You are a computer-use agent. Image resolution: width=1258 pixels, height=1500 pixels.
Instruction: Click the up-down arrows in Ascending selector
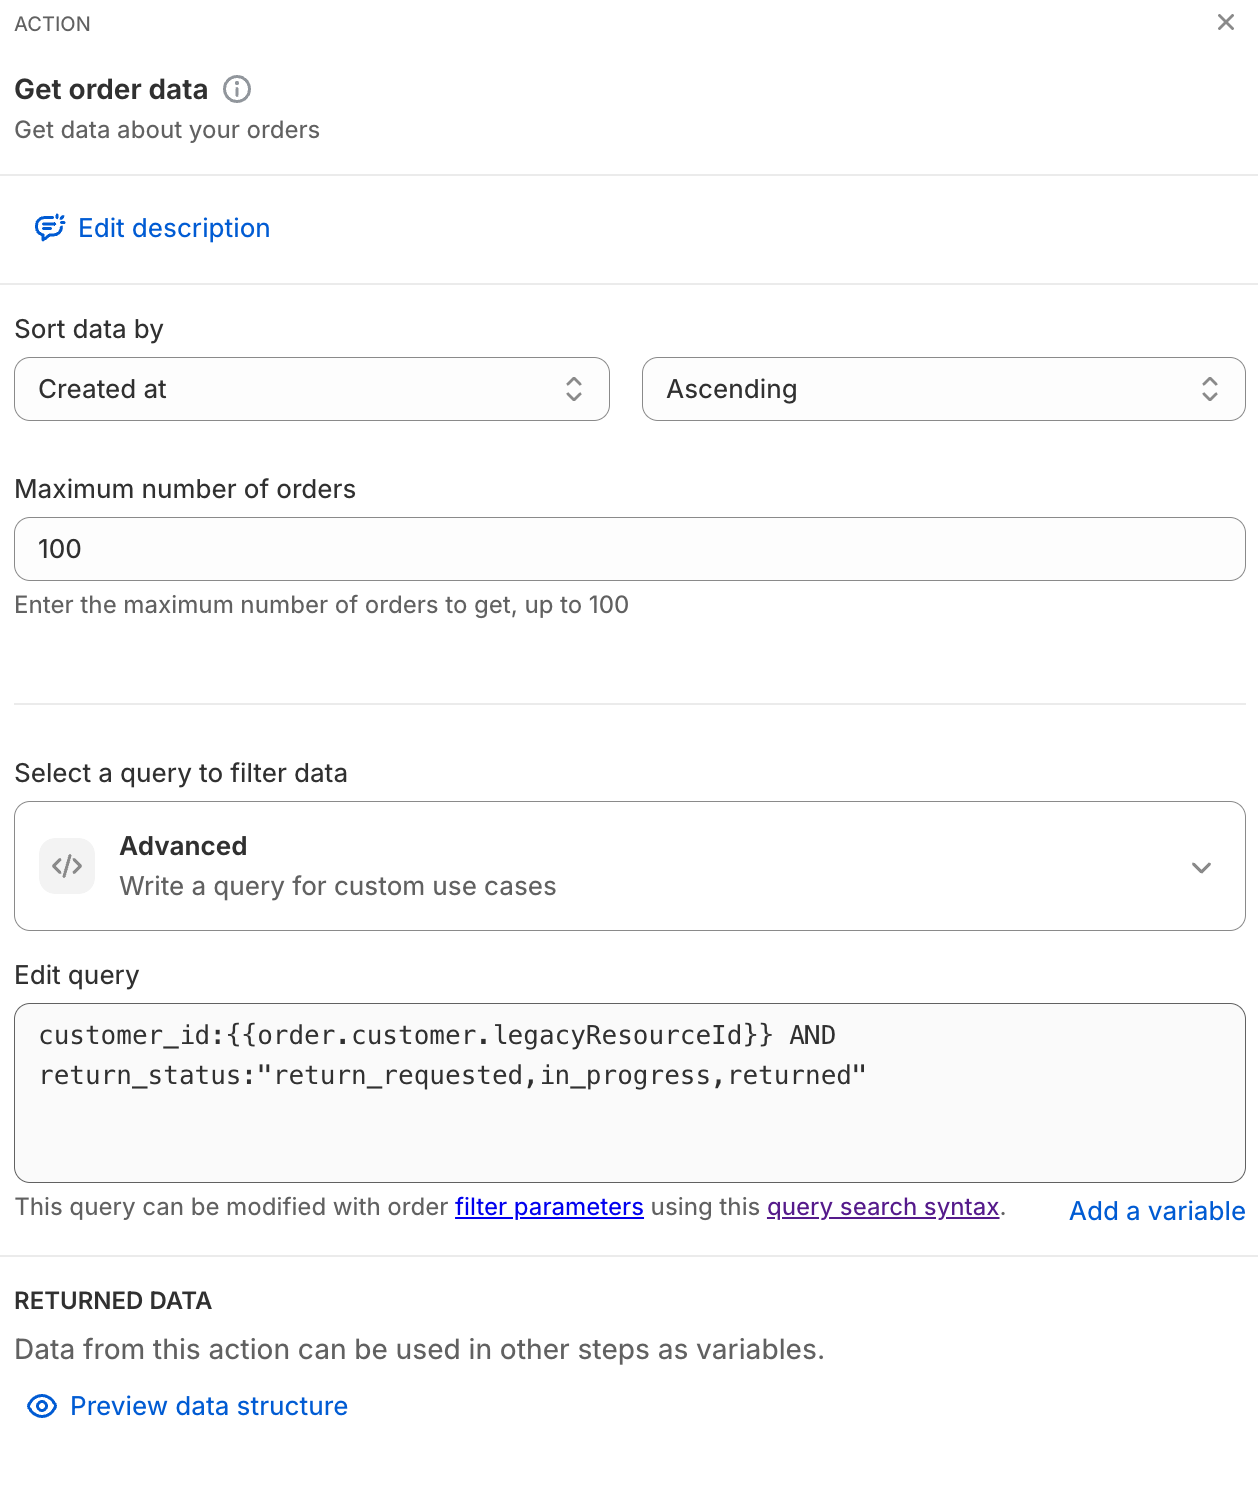tap(1210, 389)
